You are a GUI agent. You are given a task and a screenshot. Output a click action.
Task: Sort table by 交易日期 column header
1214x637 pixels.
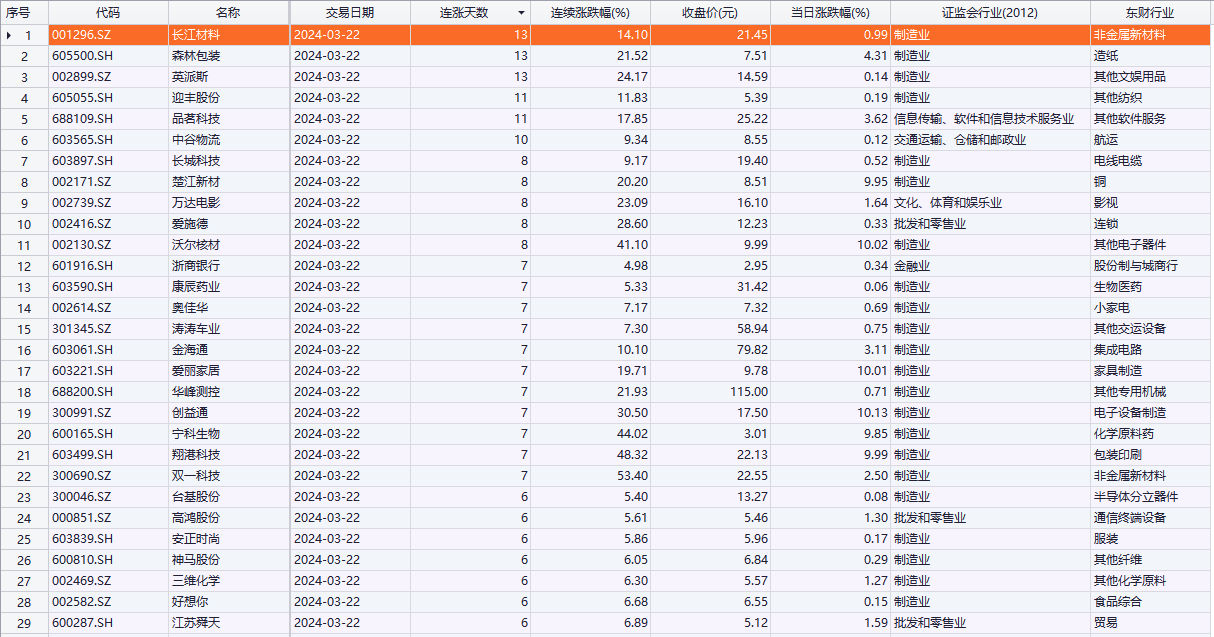pyautogui.click(x=349, y=13)
